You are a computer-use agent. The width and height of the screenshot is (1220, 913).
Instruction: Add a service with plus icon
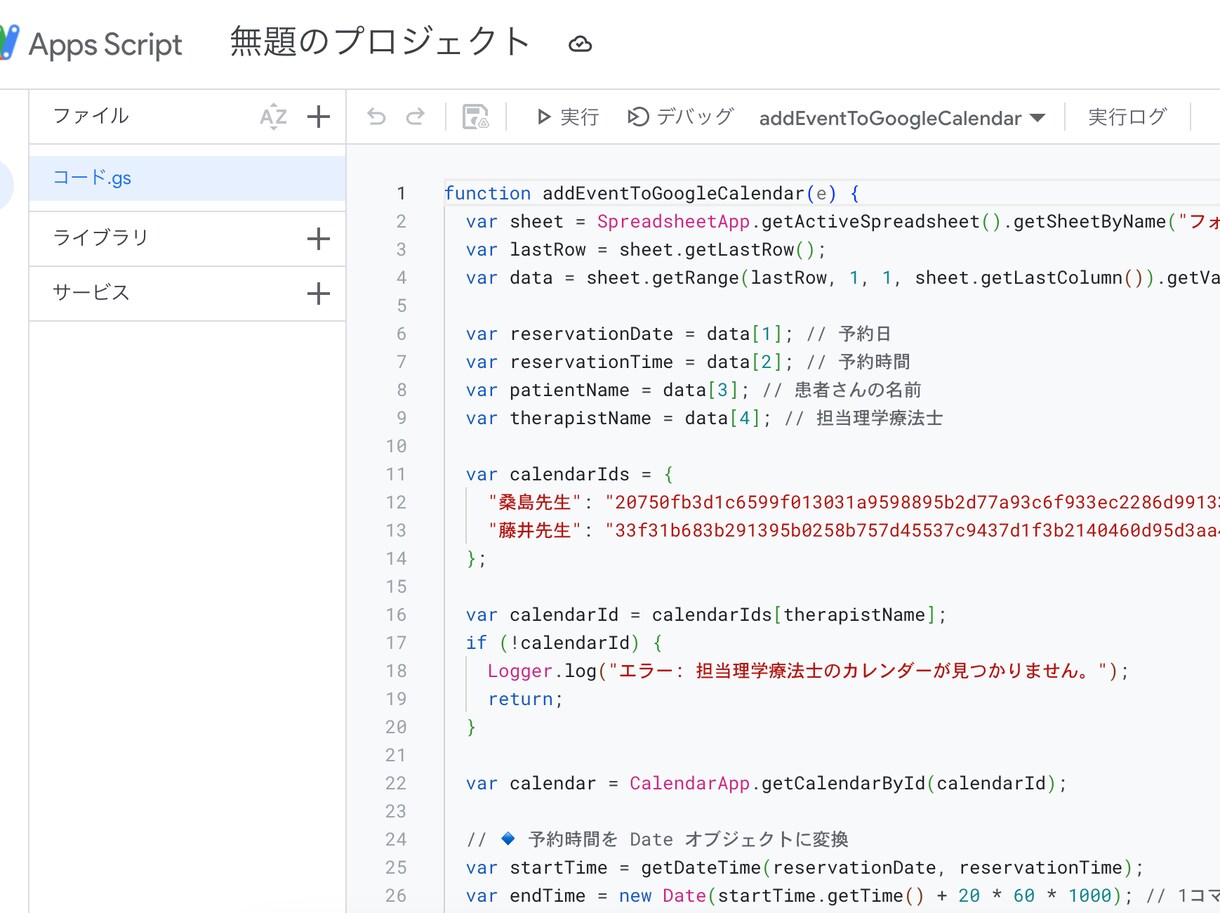pyautogui.click(x=318, y=293)
